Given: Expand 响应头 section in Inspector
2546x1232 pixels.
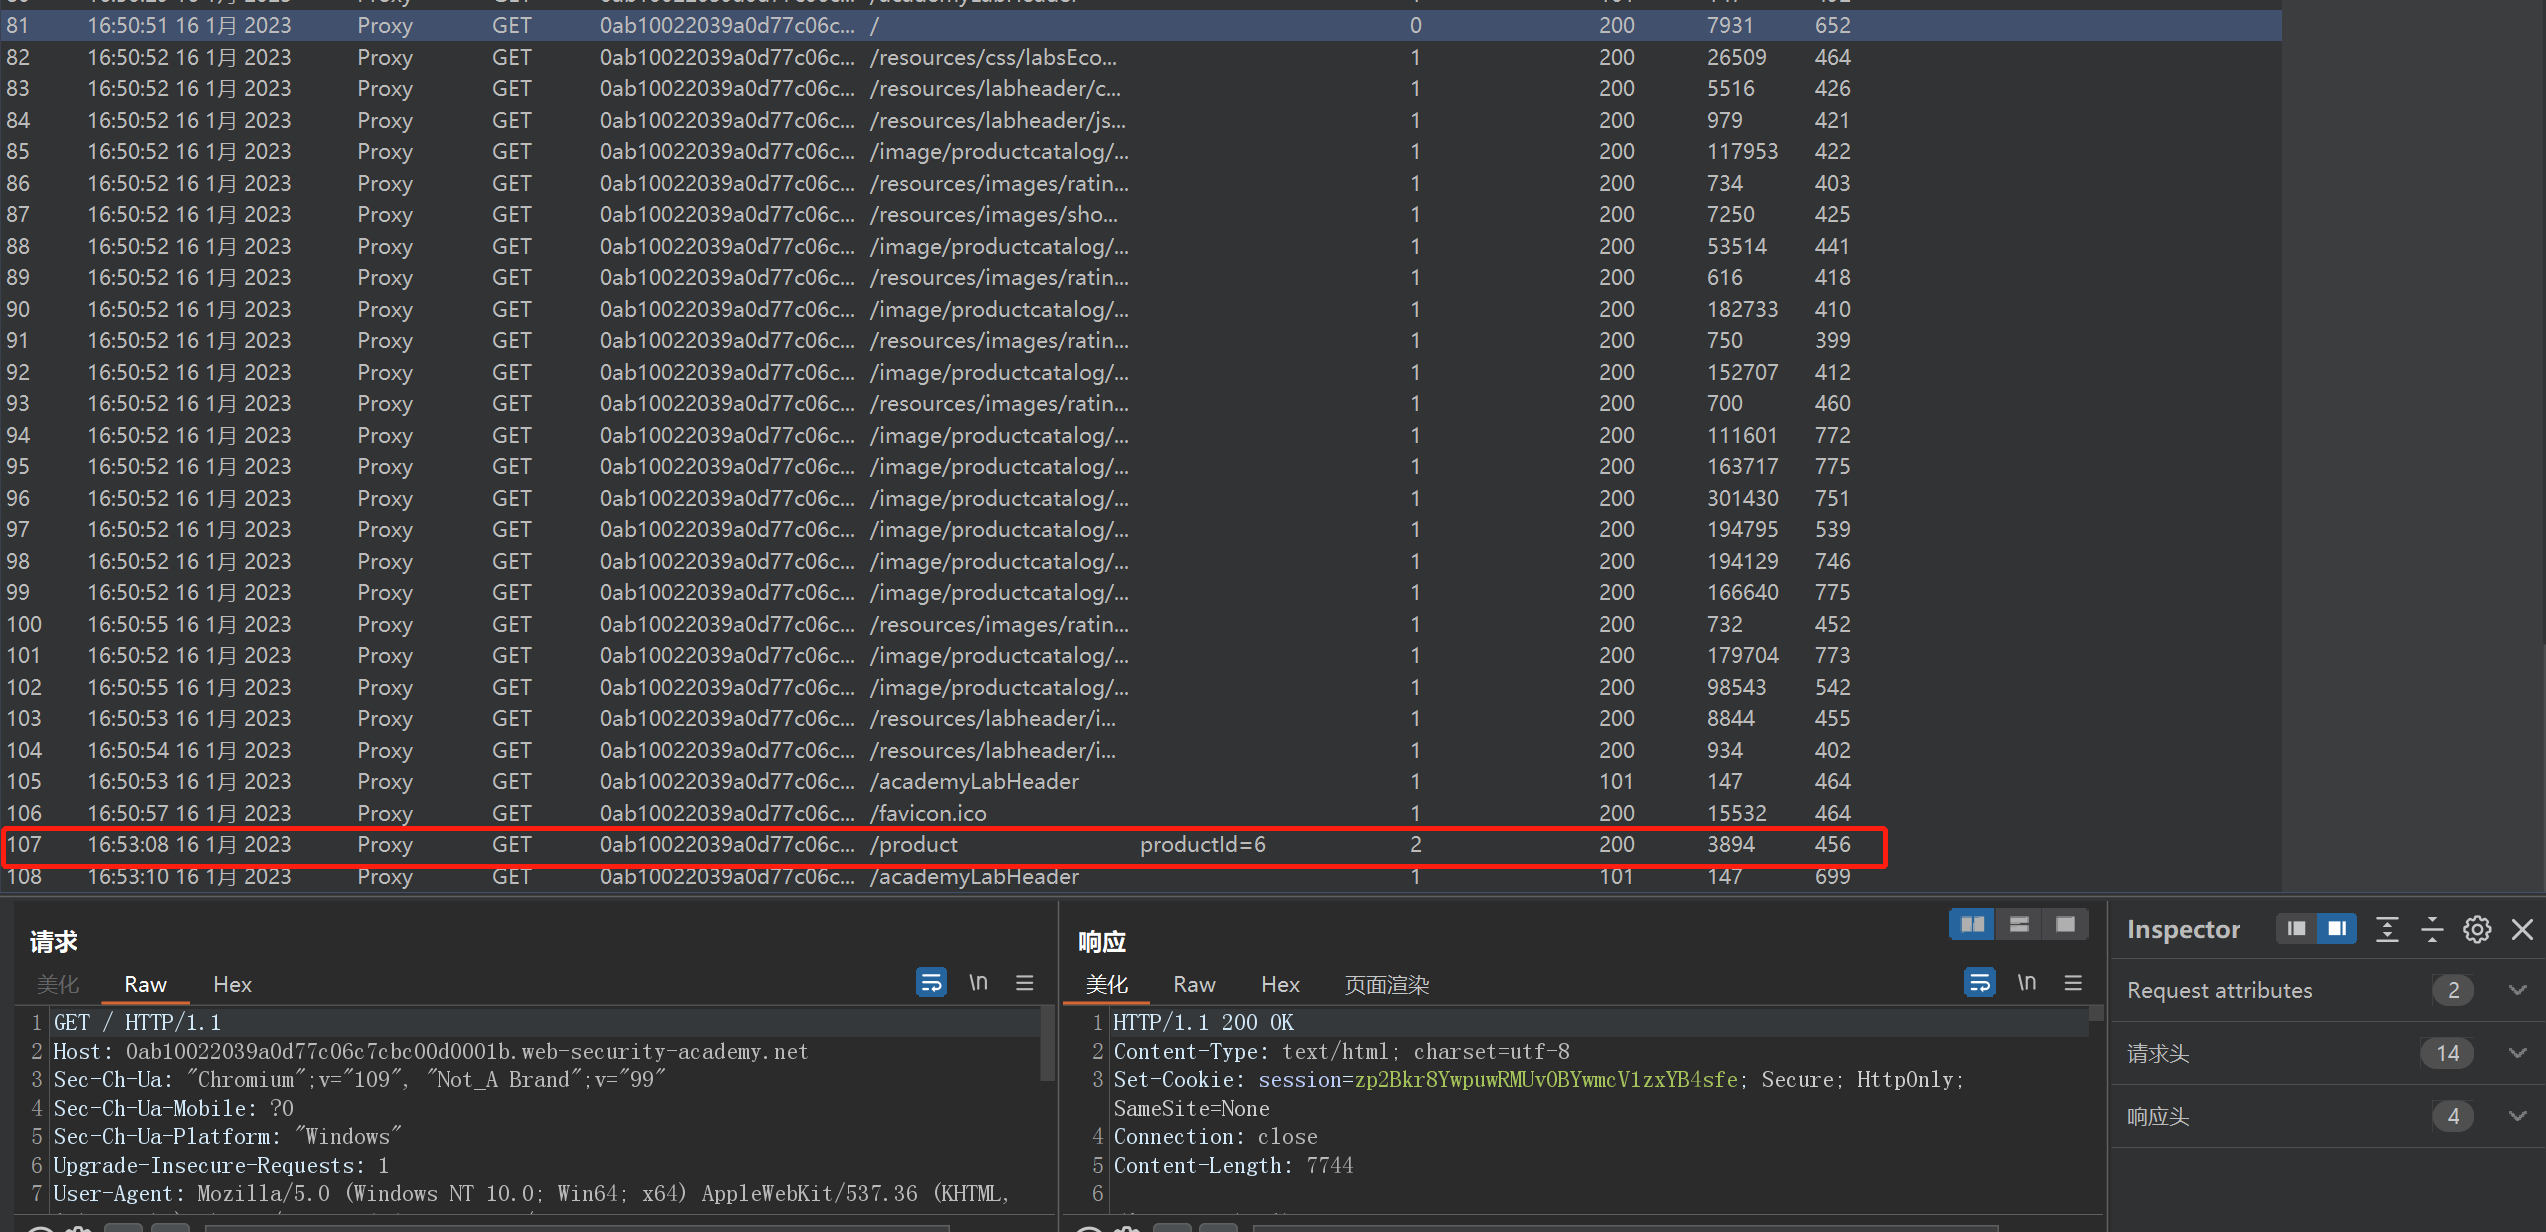Looking at the screenshot, I should (x=2517, y=1116).
